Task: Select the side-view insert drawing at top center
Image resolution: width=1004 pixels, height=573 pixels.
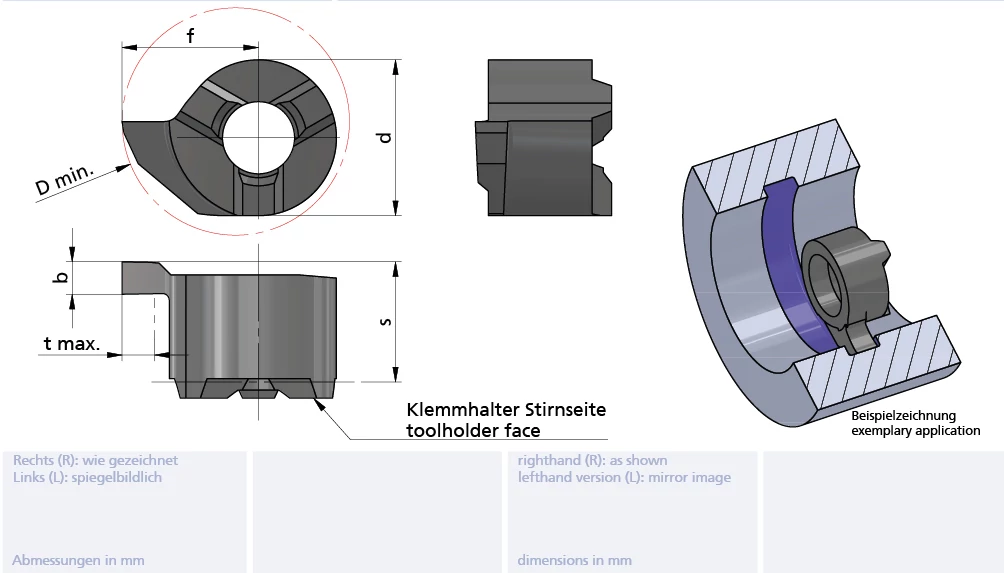Action: click(x=545, y=138)
